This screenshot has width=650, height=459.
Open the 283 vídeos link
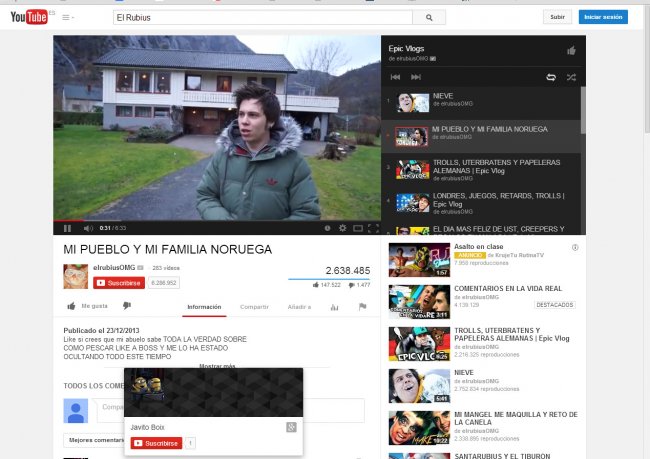point(166,268)
